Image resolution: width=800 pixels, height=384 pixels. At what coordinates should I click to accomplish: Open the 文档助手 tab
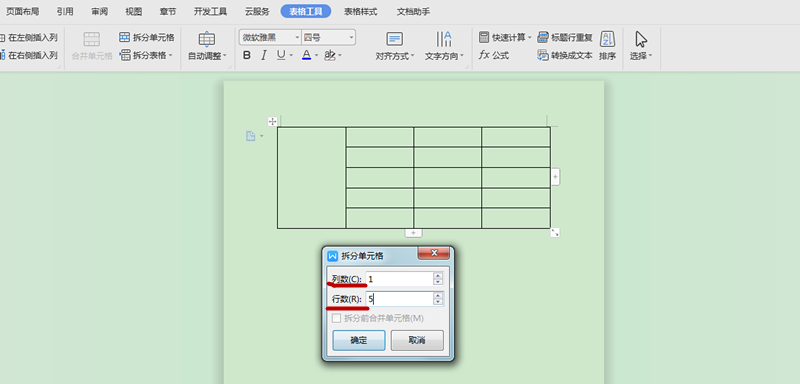click(x=413, y=11)
